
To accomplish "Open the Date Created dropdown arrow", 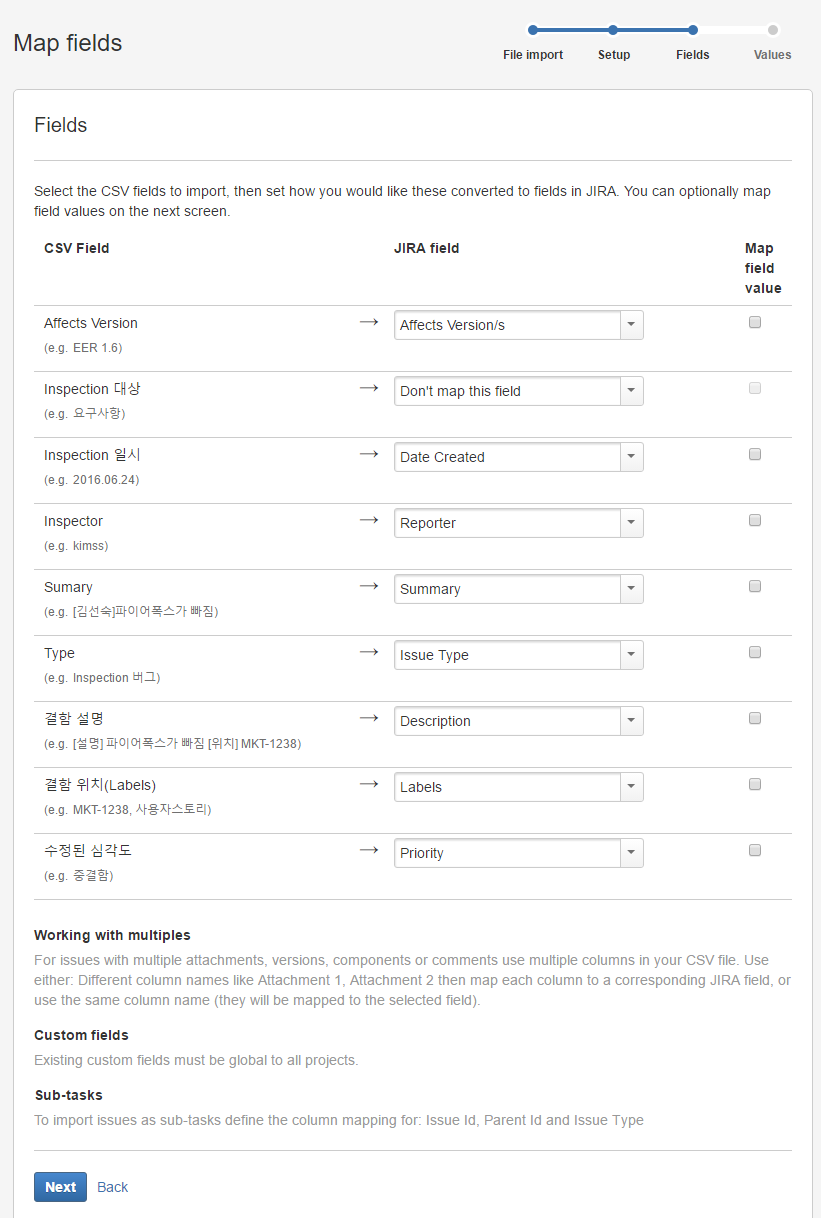I will click(631, 457).
